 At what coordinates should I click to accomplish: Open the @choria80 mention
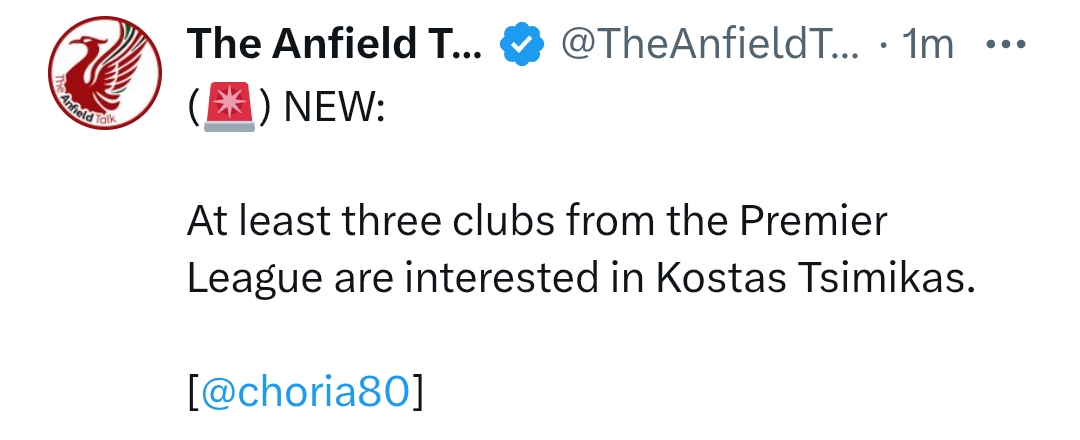pyautogui.click(x=307, y=392)
